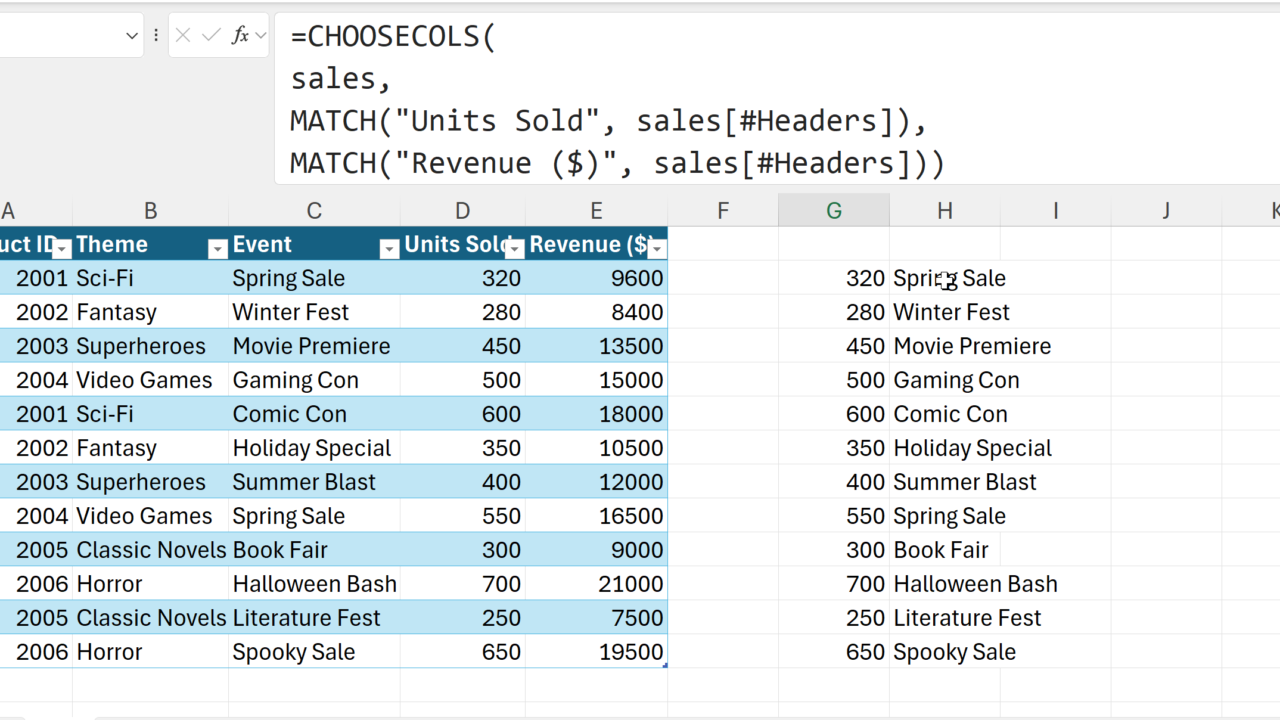
Task: Open the Theme column filter dropdown
Action: [x=217, y=249]
